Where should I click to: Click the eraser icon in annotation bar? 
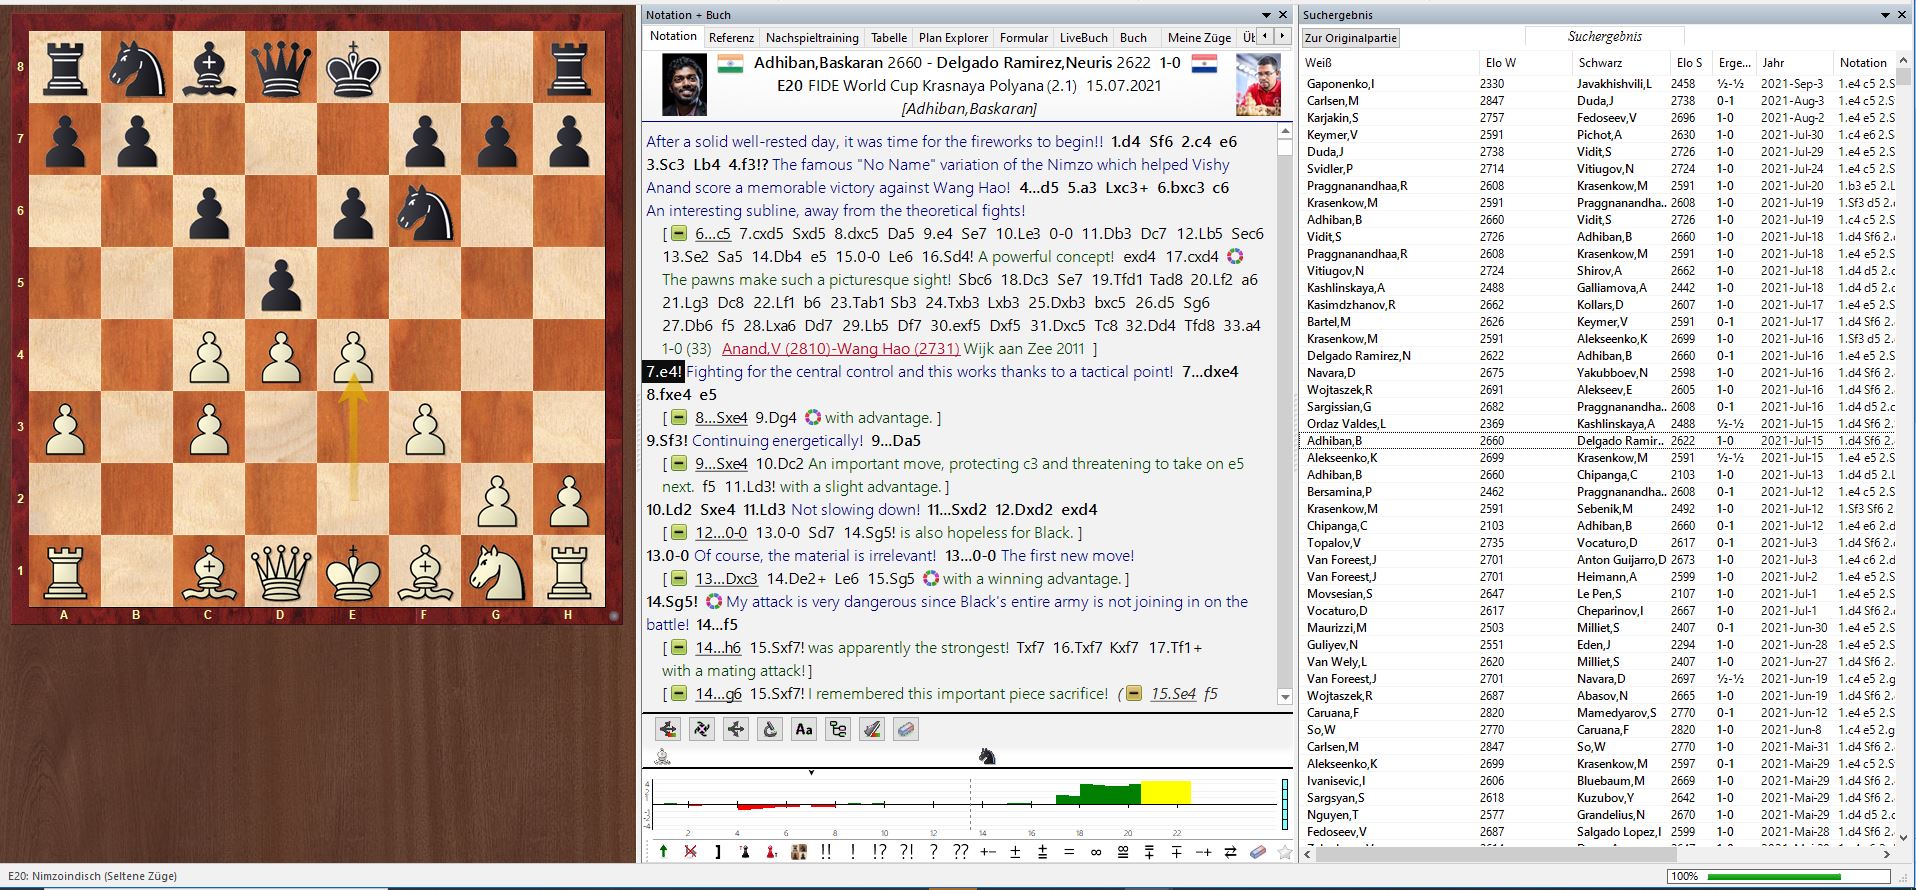1258,852
